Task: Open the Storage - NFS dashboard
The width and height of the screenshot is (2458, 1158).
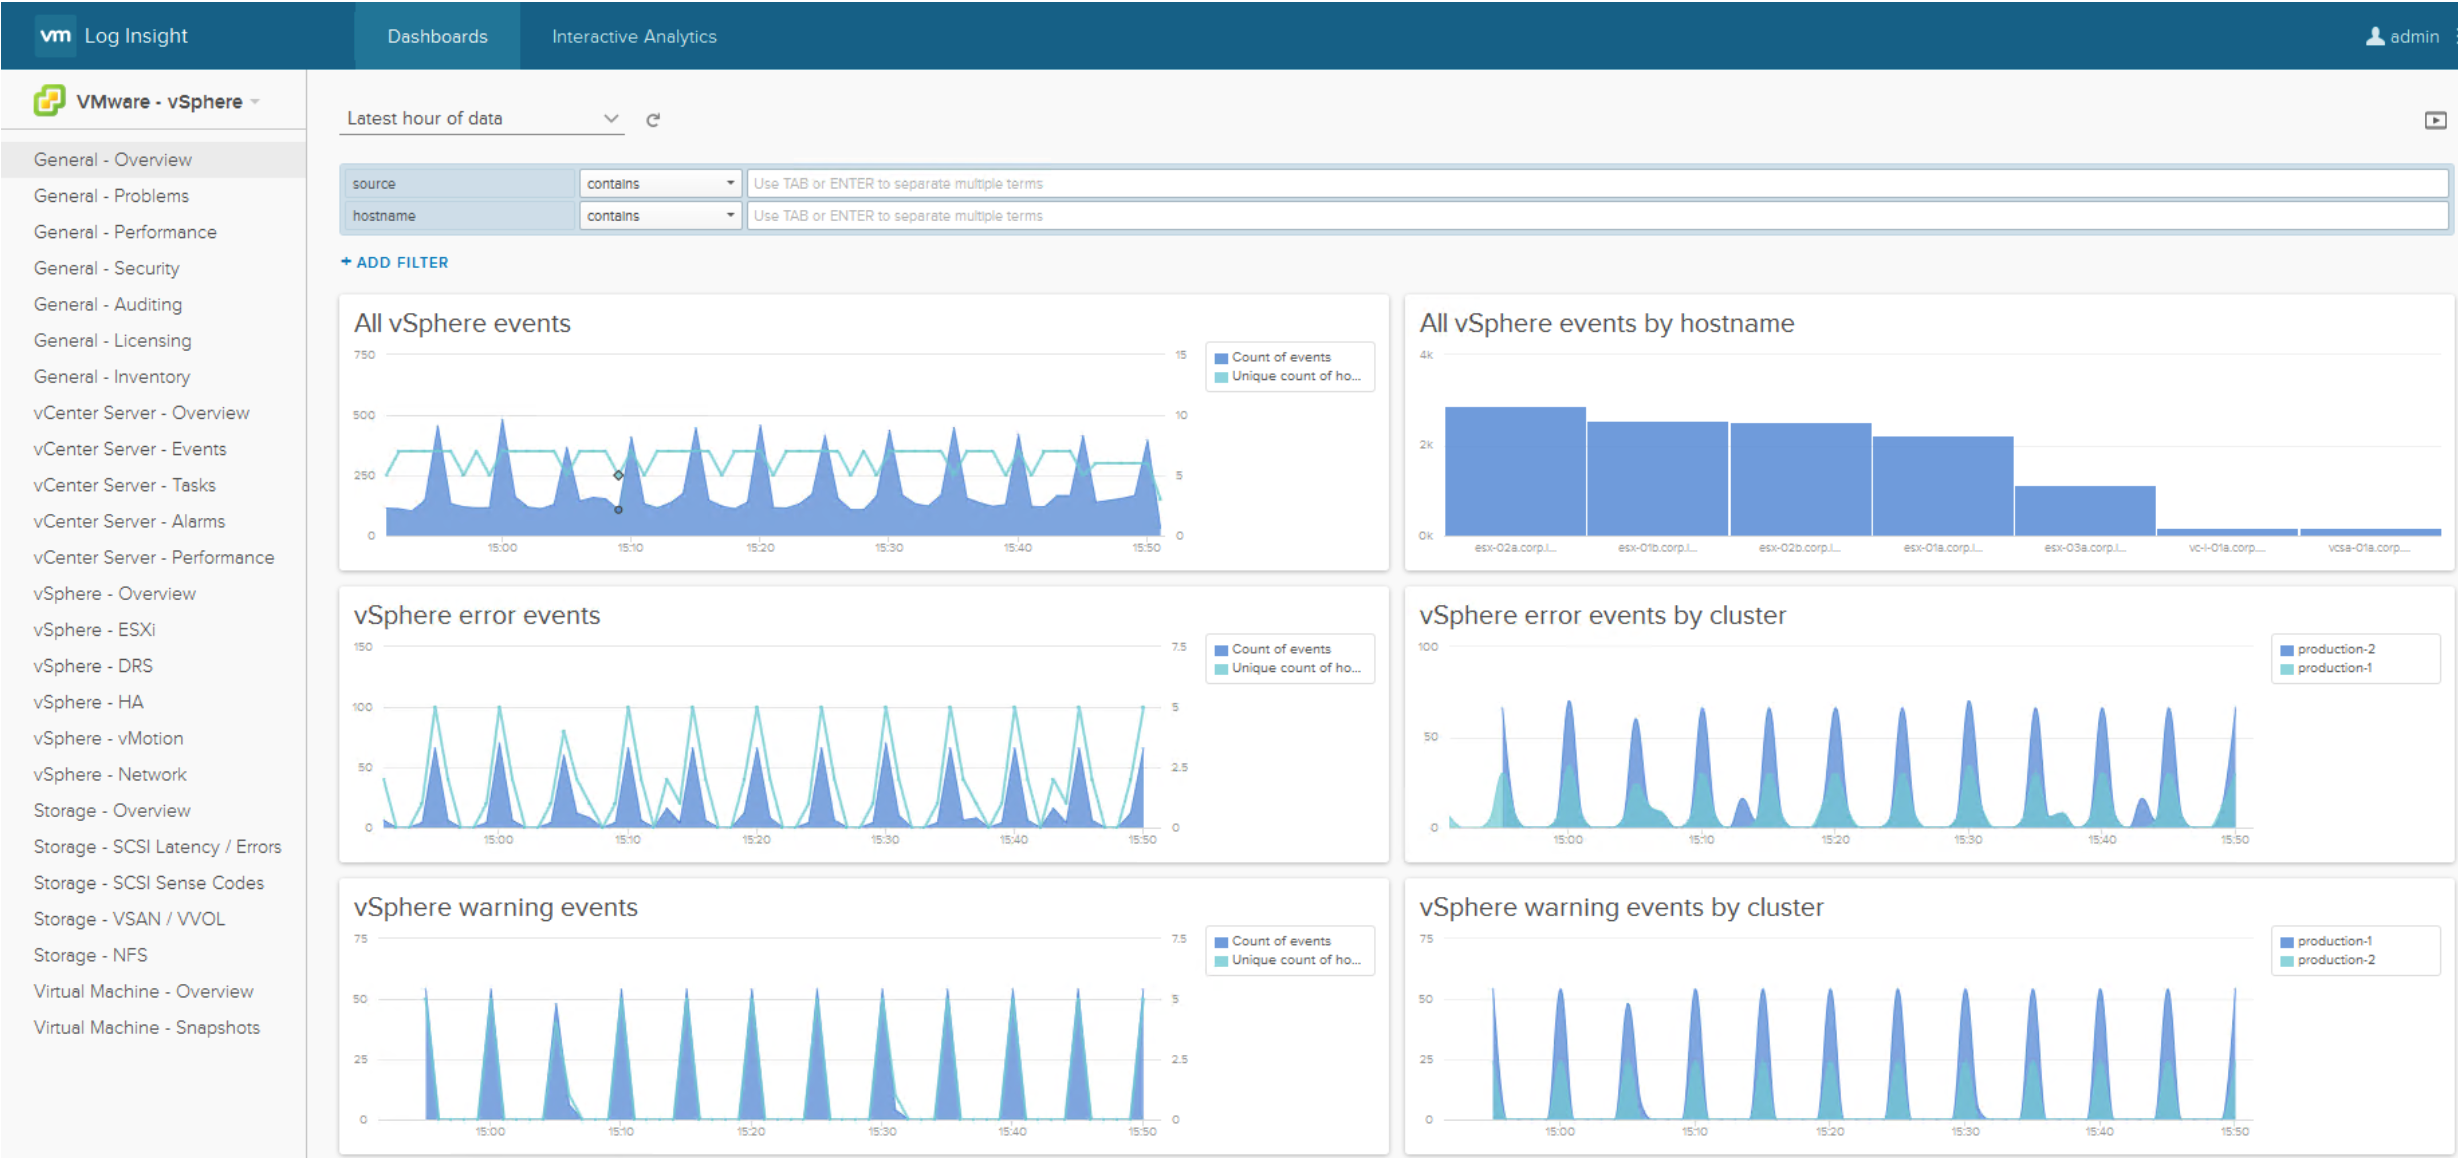Action: (x=90, y=955)
